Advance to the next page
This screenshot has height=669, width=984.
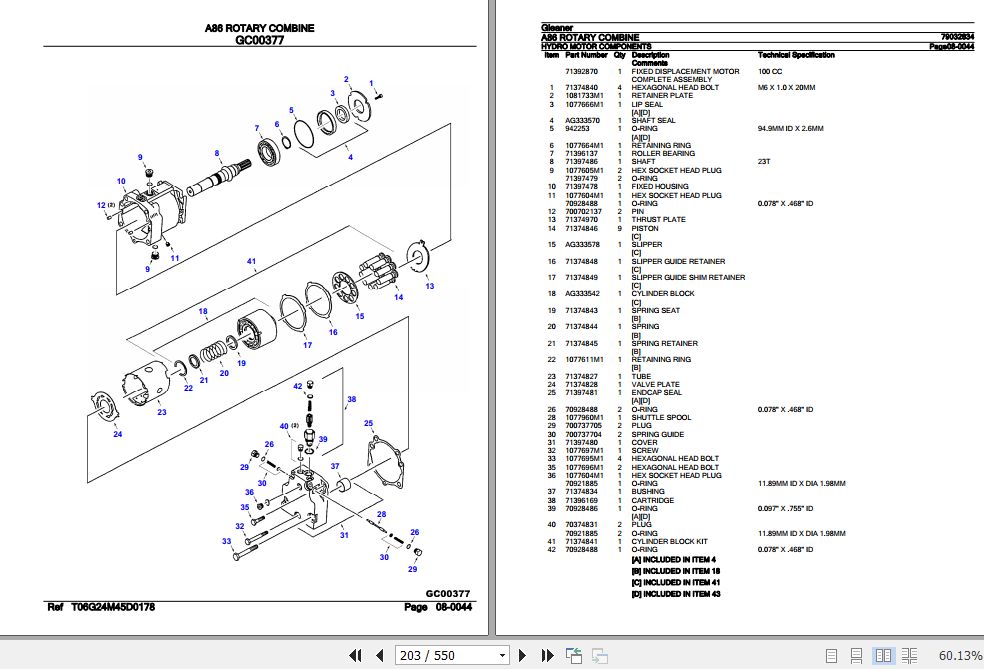[x=523, y=655]
